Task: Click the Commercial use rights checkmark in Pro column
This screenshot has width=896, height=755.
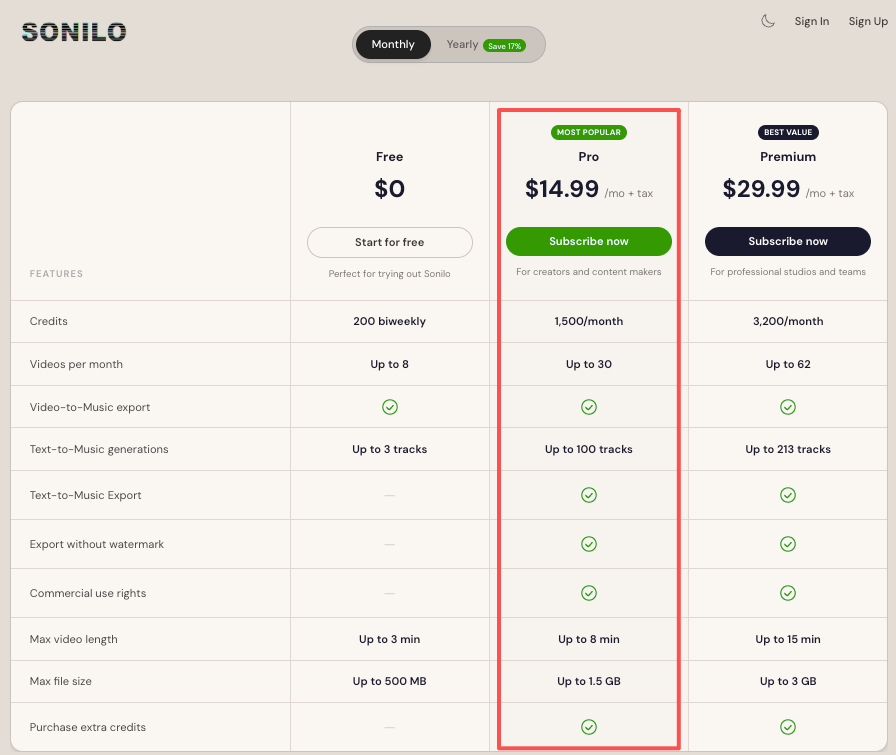Action: pos(588,592)
